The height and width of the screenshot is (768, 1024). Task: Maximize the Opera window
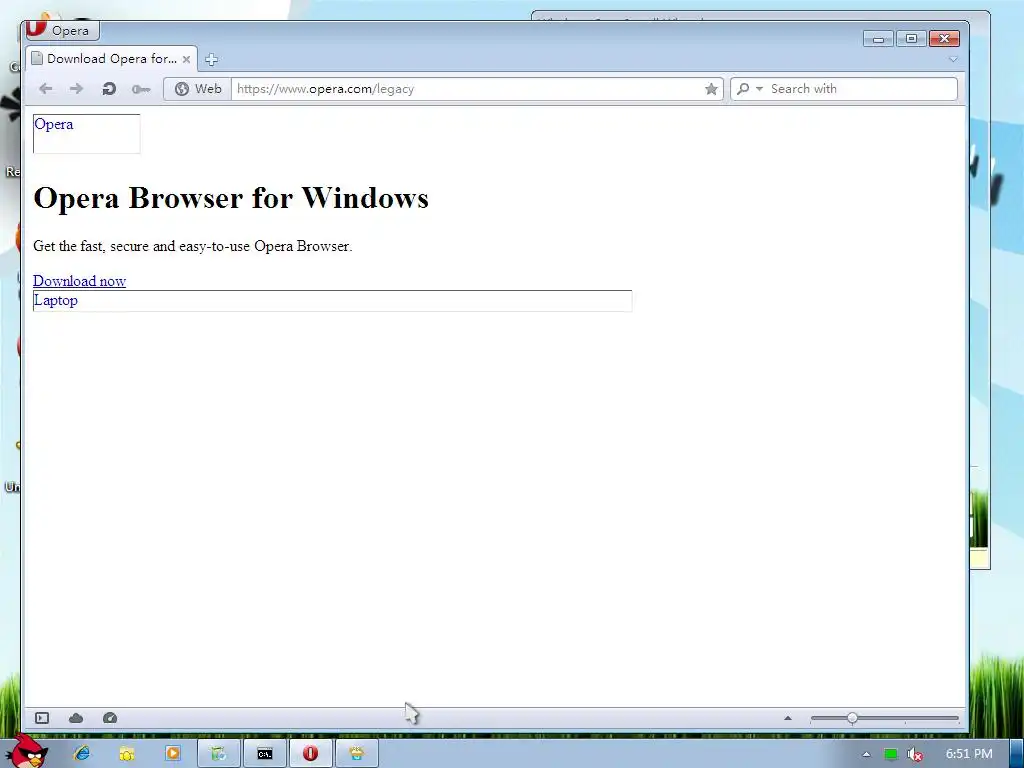911,39
